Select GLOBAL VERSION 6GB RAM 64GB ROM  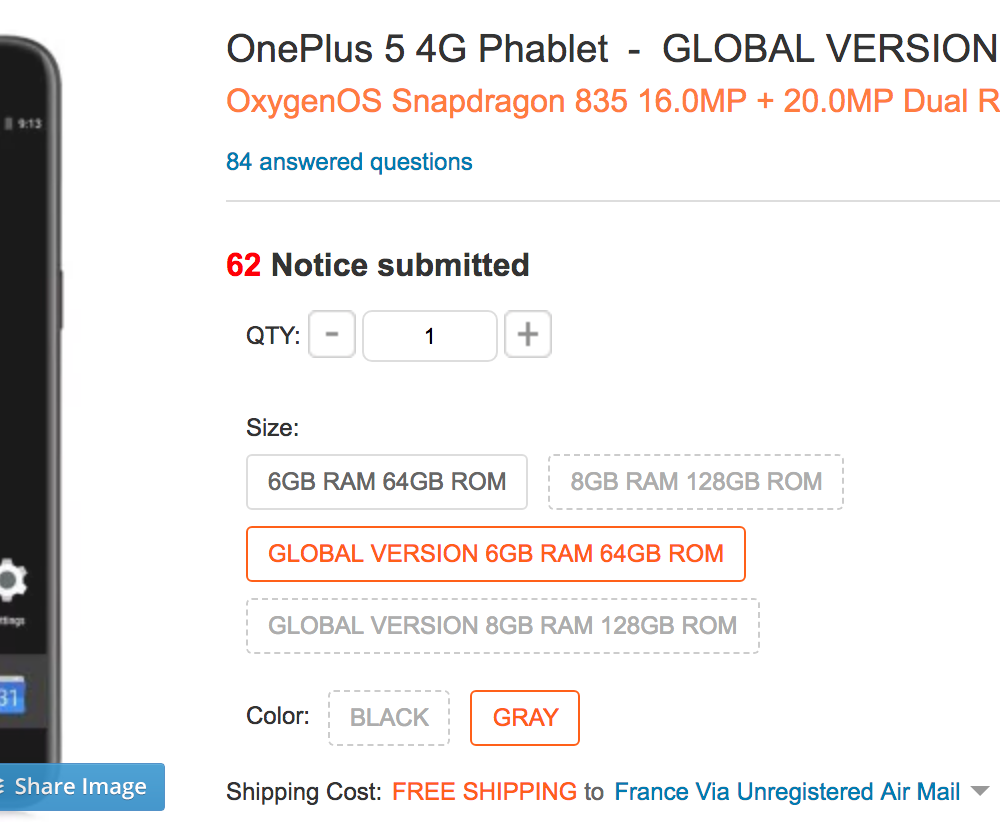[x=496, y=554]
